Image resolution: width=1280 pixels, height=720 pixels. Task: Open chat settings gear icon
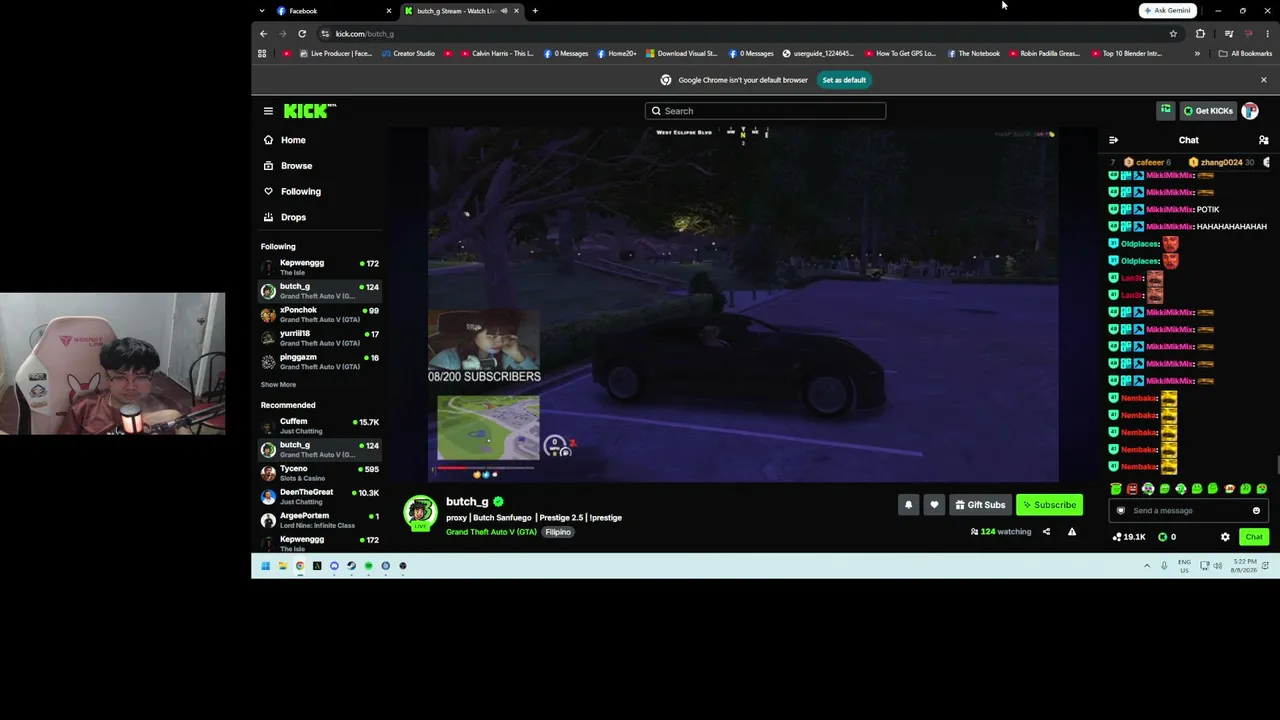(x=1225, y=537)
